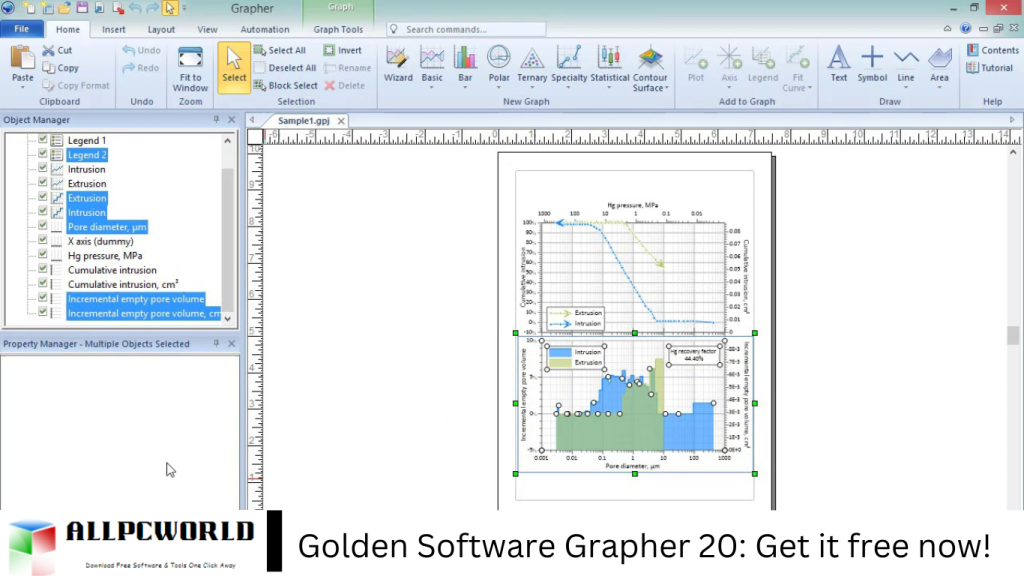Open the Line tool dropdown arrow

click(x=906, y=88)
